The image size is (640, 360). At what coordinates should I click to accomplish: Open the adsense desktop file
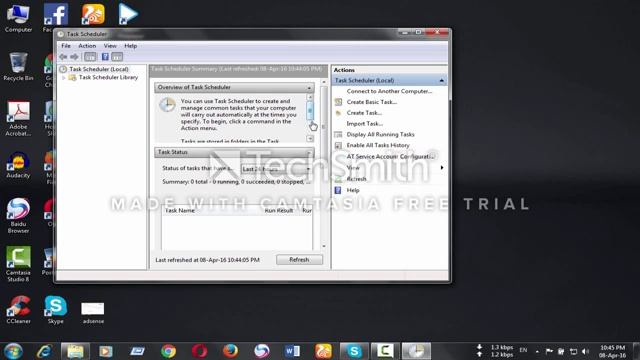click(93, 313)
